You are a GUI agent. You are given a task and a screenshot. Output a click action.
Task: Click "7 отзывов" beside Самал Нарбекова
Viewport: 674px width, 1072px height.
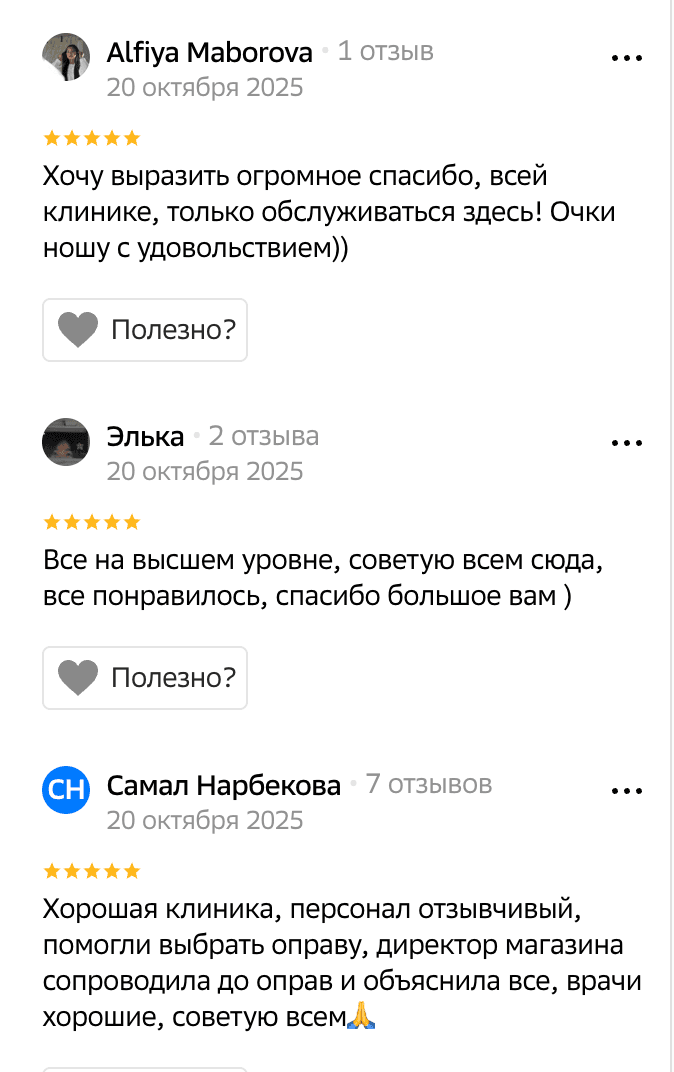(x=428, y=785)
